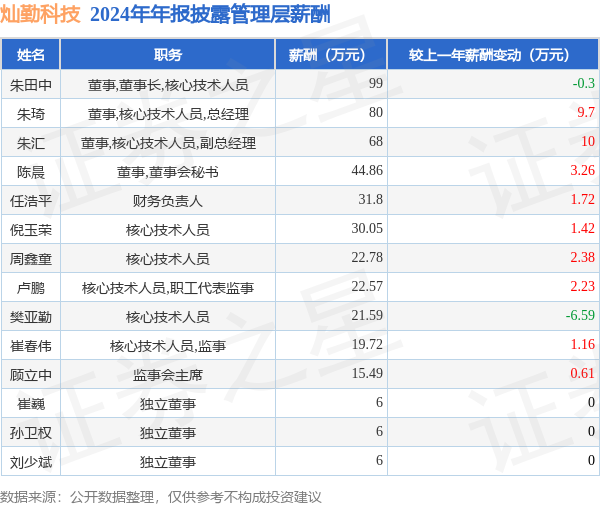Select the name 周鑫童
Viewport: 600px width, 506px height.
(x=31, y=259)
